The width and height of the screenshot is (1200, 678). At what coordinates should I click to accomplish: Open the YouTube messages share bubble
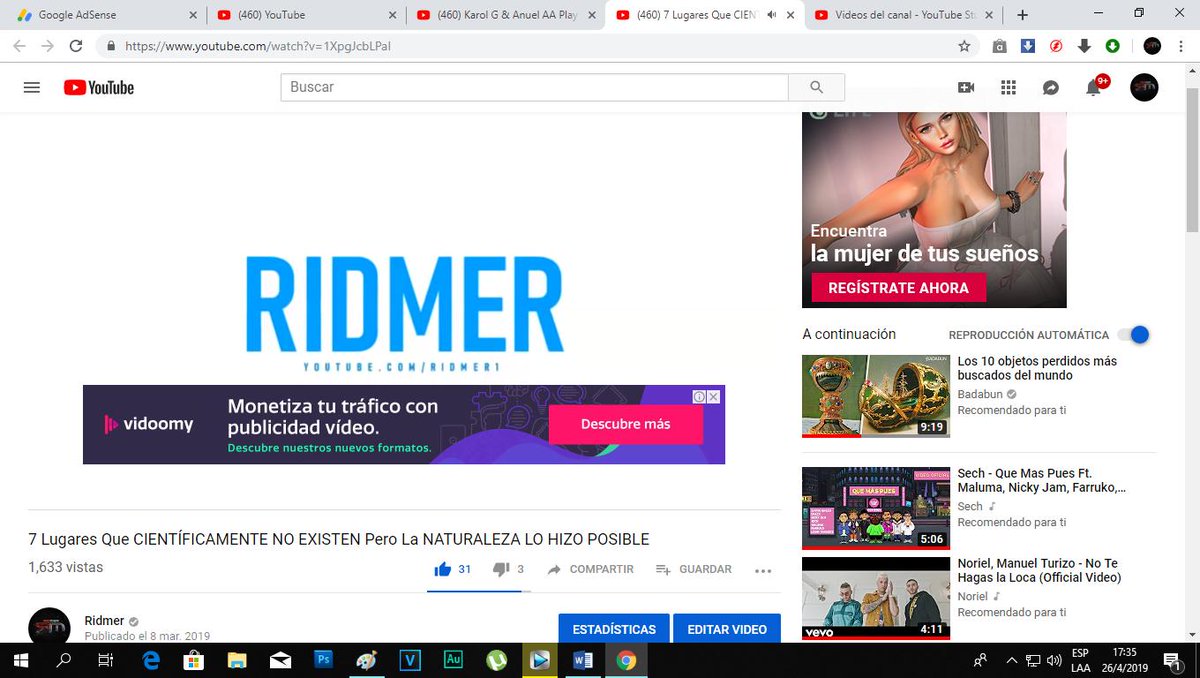point(1051,88)
